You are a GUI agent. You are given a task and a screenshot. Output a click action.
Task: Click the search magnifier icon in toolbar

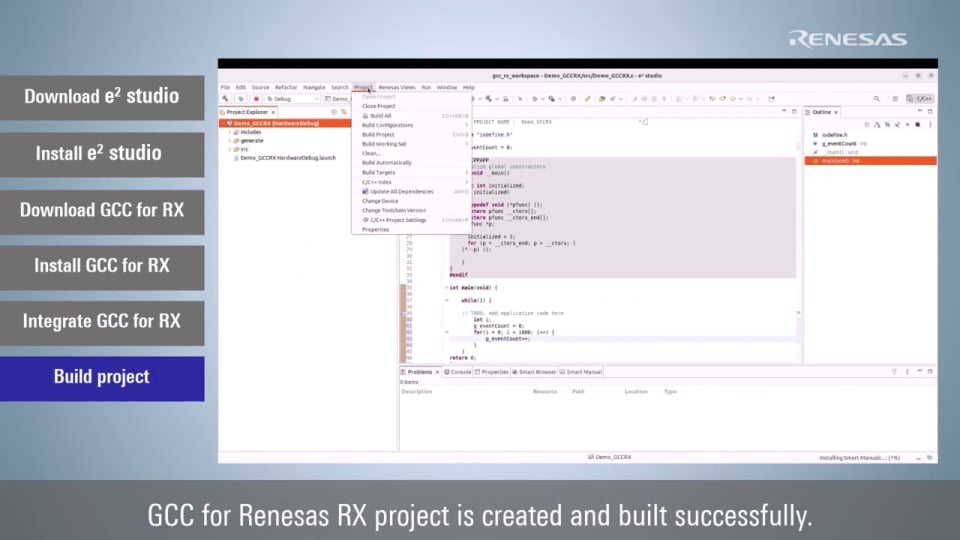pos(877,99)
